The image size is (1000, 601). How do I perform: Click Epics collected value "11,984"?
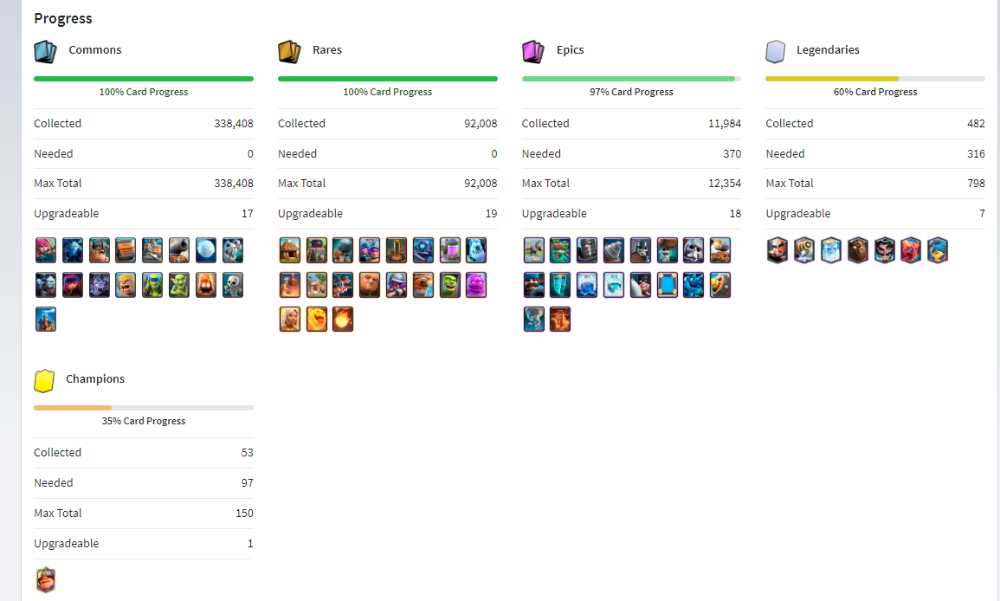coord(724,123)
